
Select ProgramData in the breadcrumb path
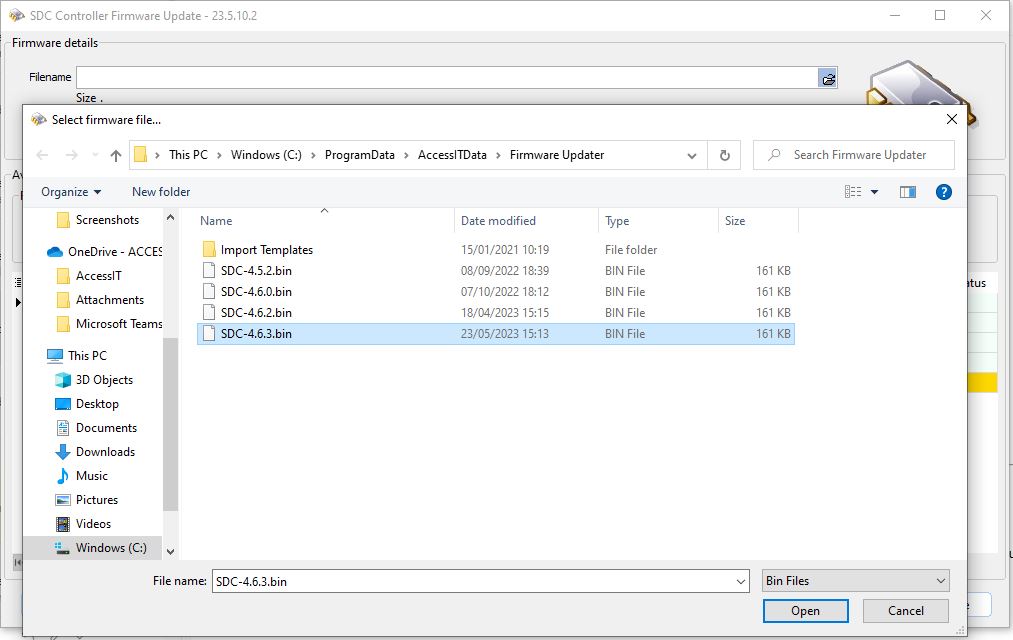[359, 155]
